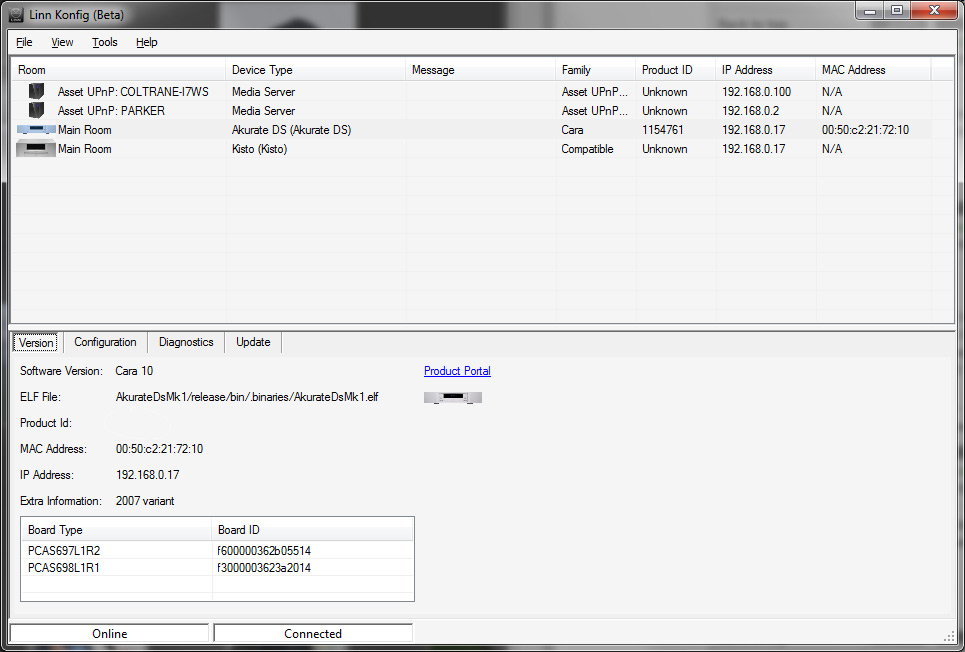Click the Compatible family cell
The height and width of the screenshot is (652, 965).
coord(587,149)
